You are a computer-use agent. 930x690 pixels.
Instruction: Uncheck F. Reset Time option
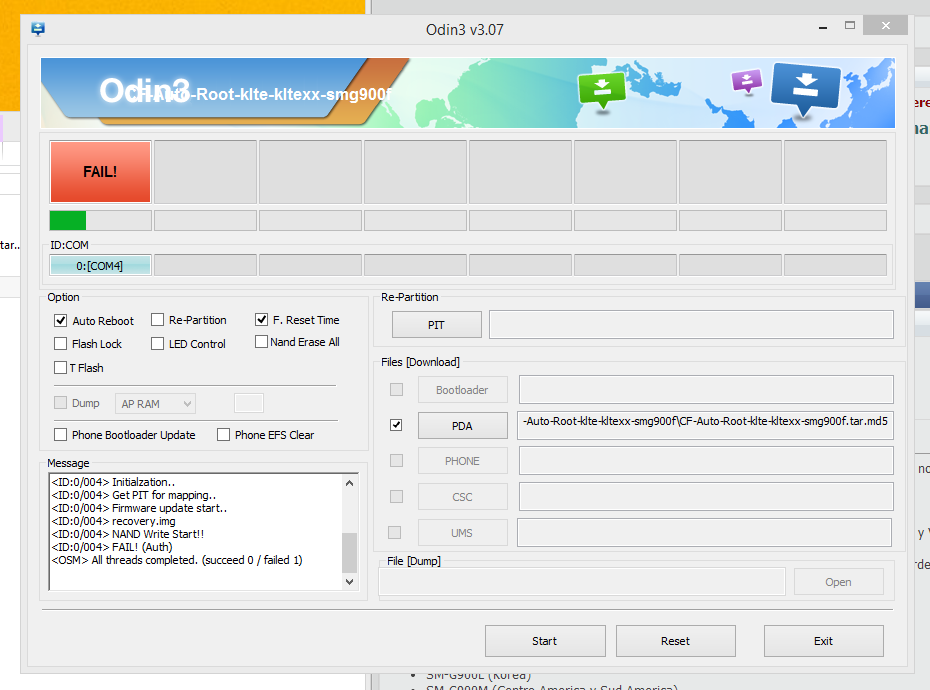tap(262, 320)
